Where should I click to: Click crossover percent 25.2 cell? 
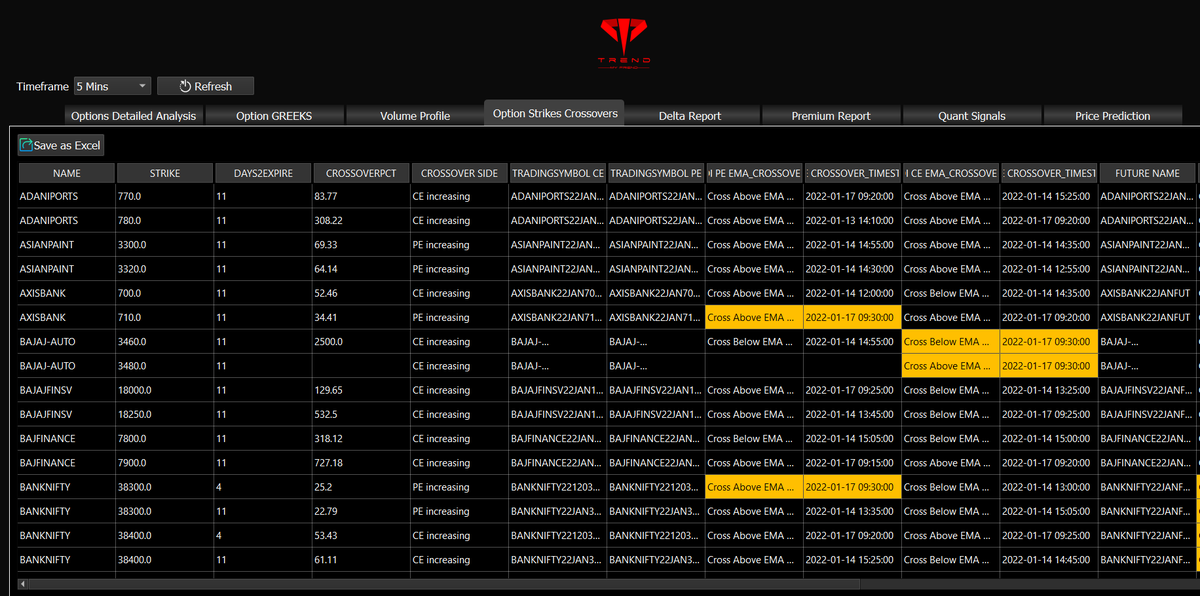[361, 487]
